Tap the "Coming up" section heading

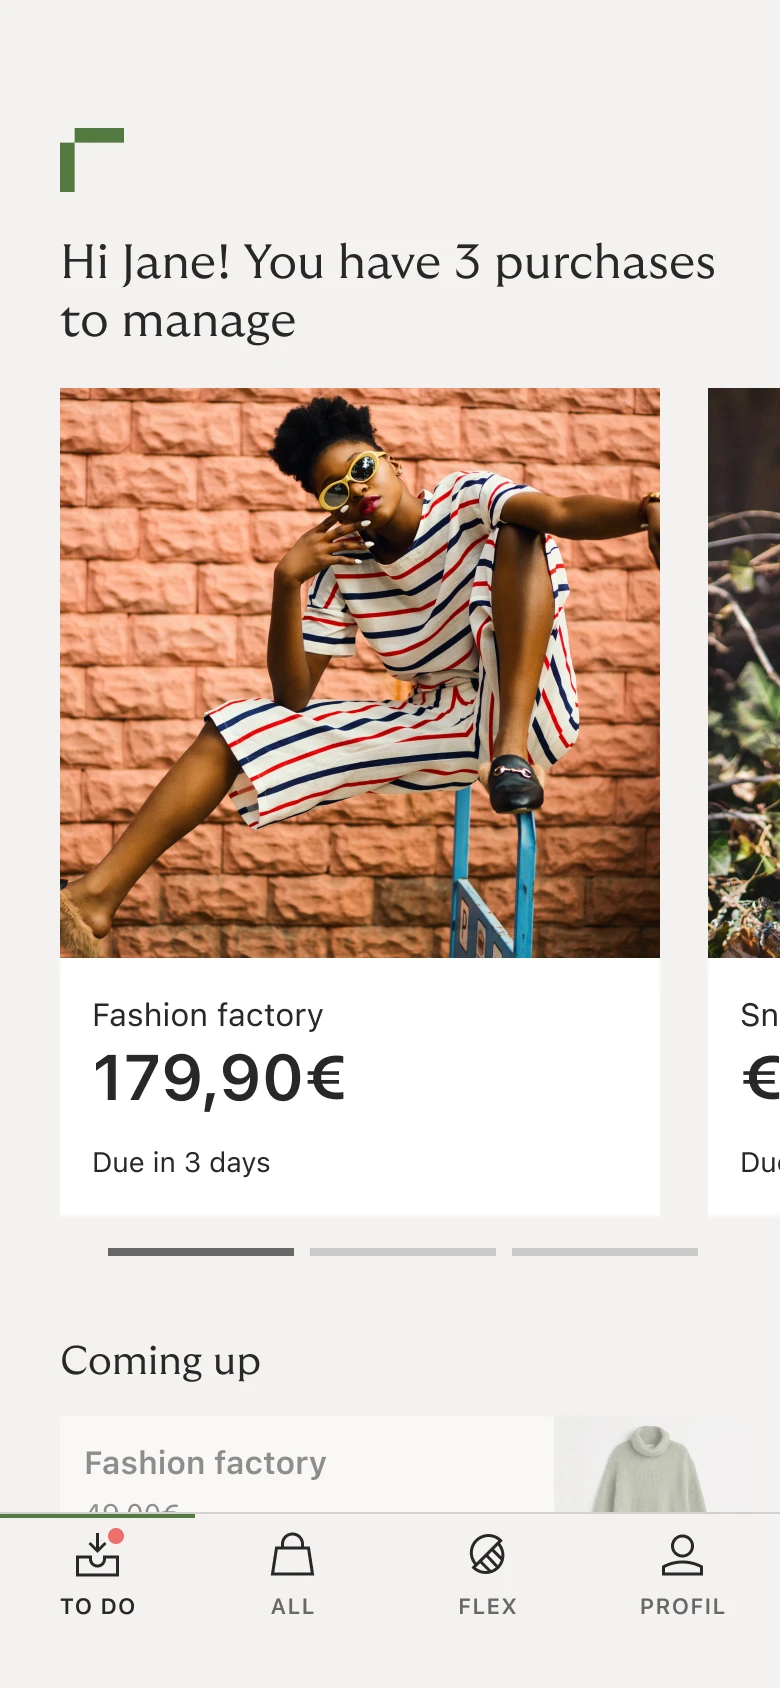[161, 1361]
